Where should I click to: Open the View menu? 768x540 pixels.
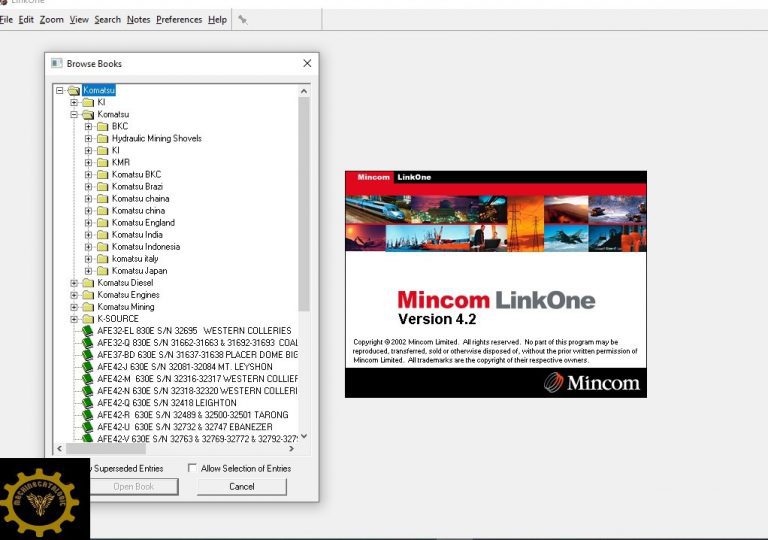click(79, 20)
